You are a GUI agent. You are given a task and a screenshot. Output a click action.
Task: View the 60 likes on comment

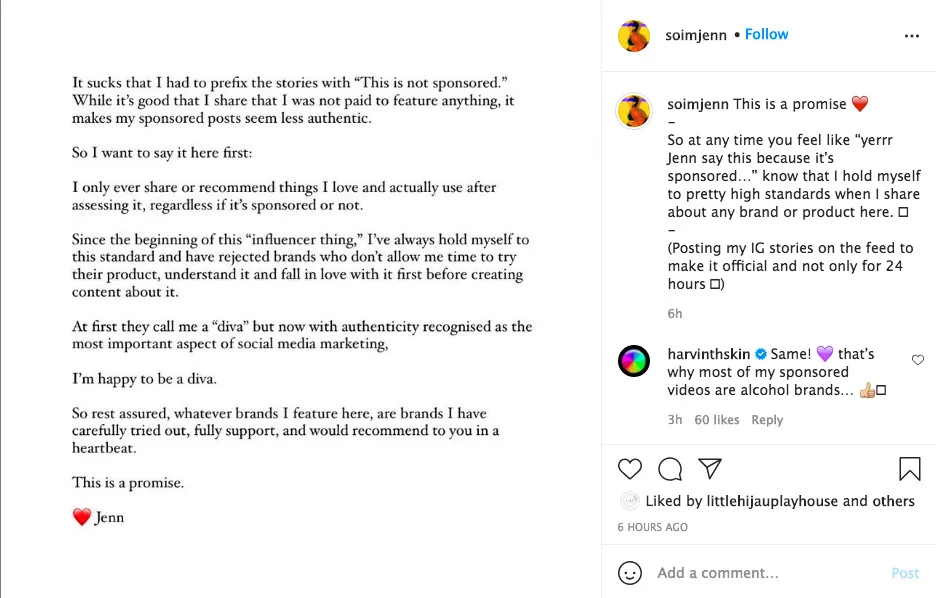[717, 420]
